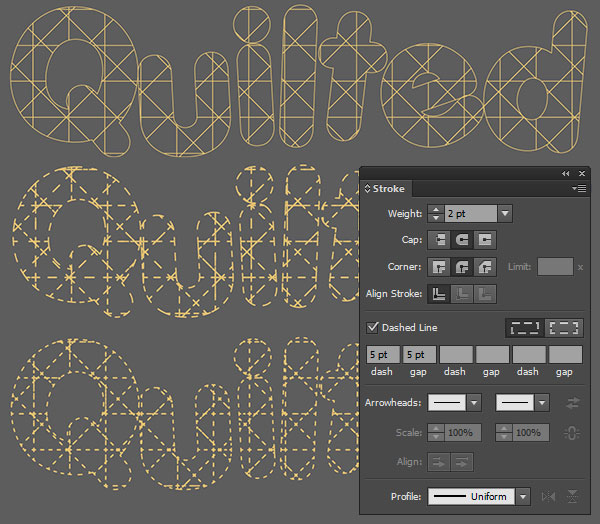Image resolution: width=600 pixels, height=524 pixels.
Task: Select the Butt Cap icon
Action: (x=439, y=240)
